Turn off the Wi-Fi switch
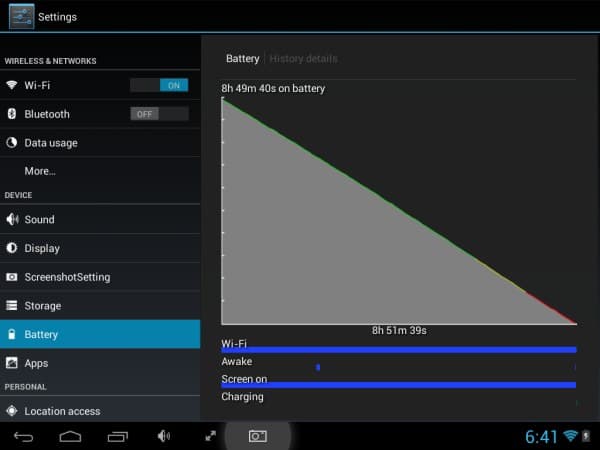This screenshot has width=600, height=450. [x=159, y=85]
